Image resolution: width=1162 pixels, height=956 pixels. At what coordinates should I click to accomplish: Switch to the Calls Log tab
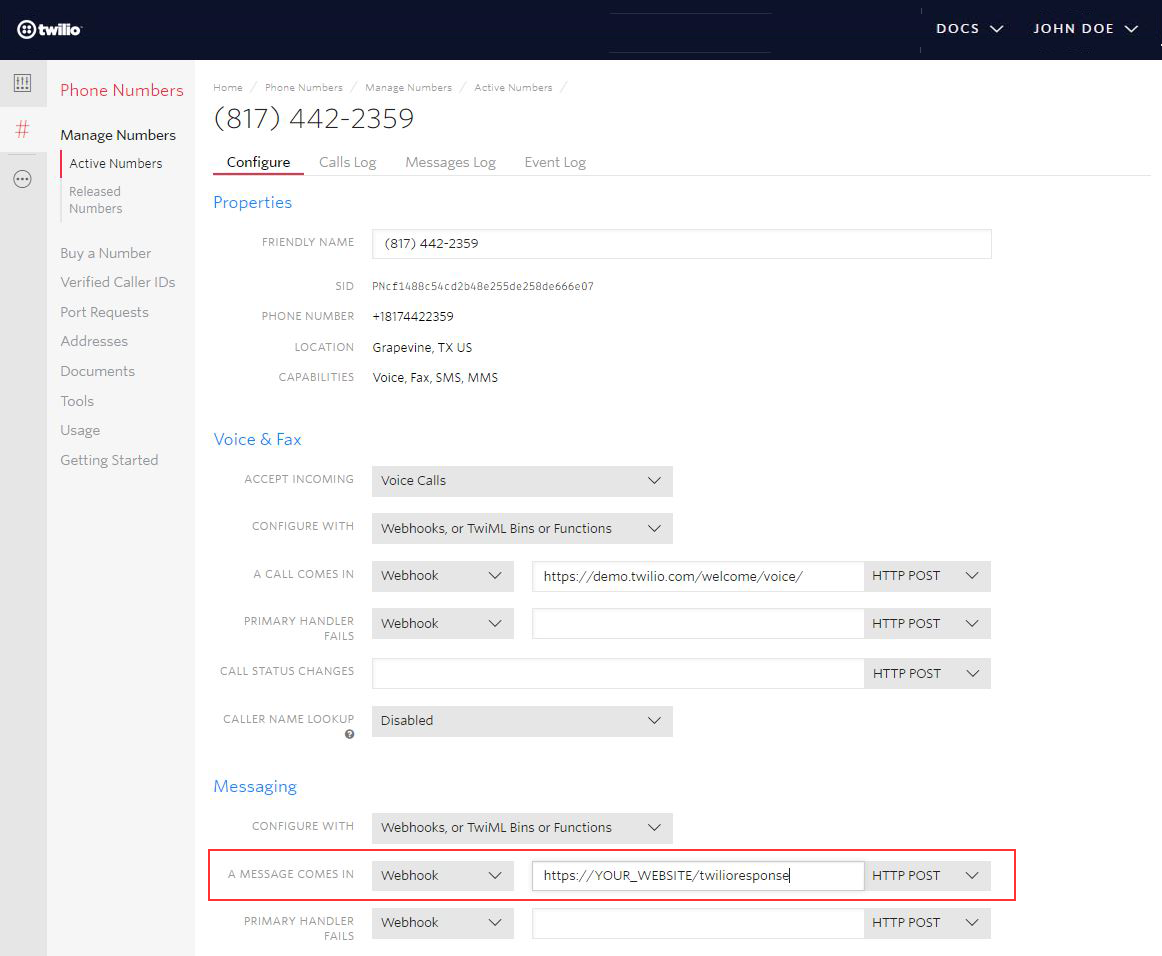(348, 162)
